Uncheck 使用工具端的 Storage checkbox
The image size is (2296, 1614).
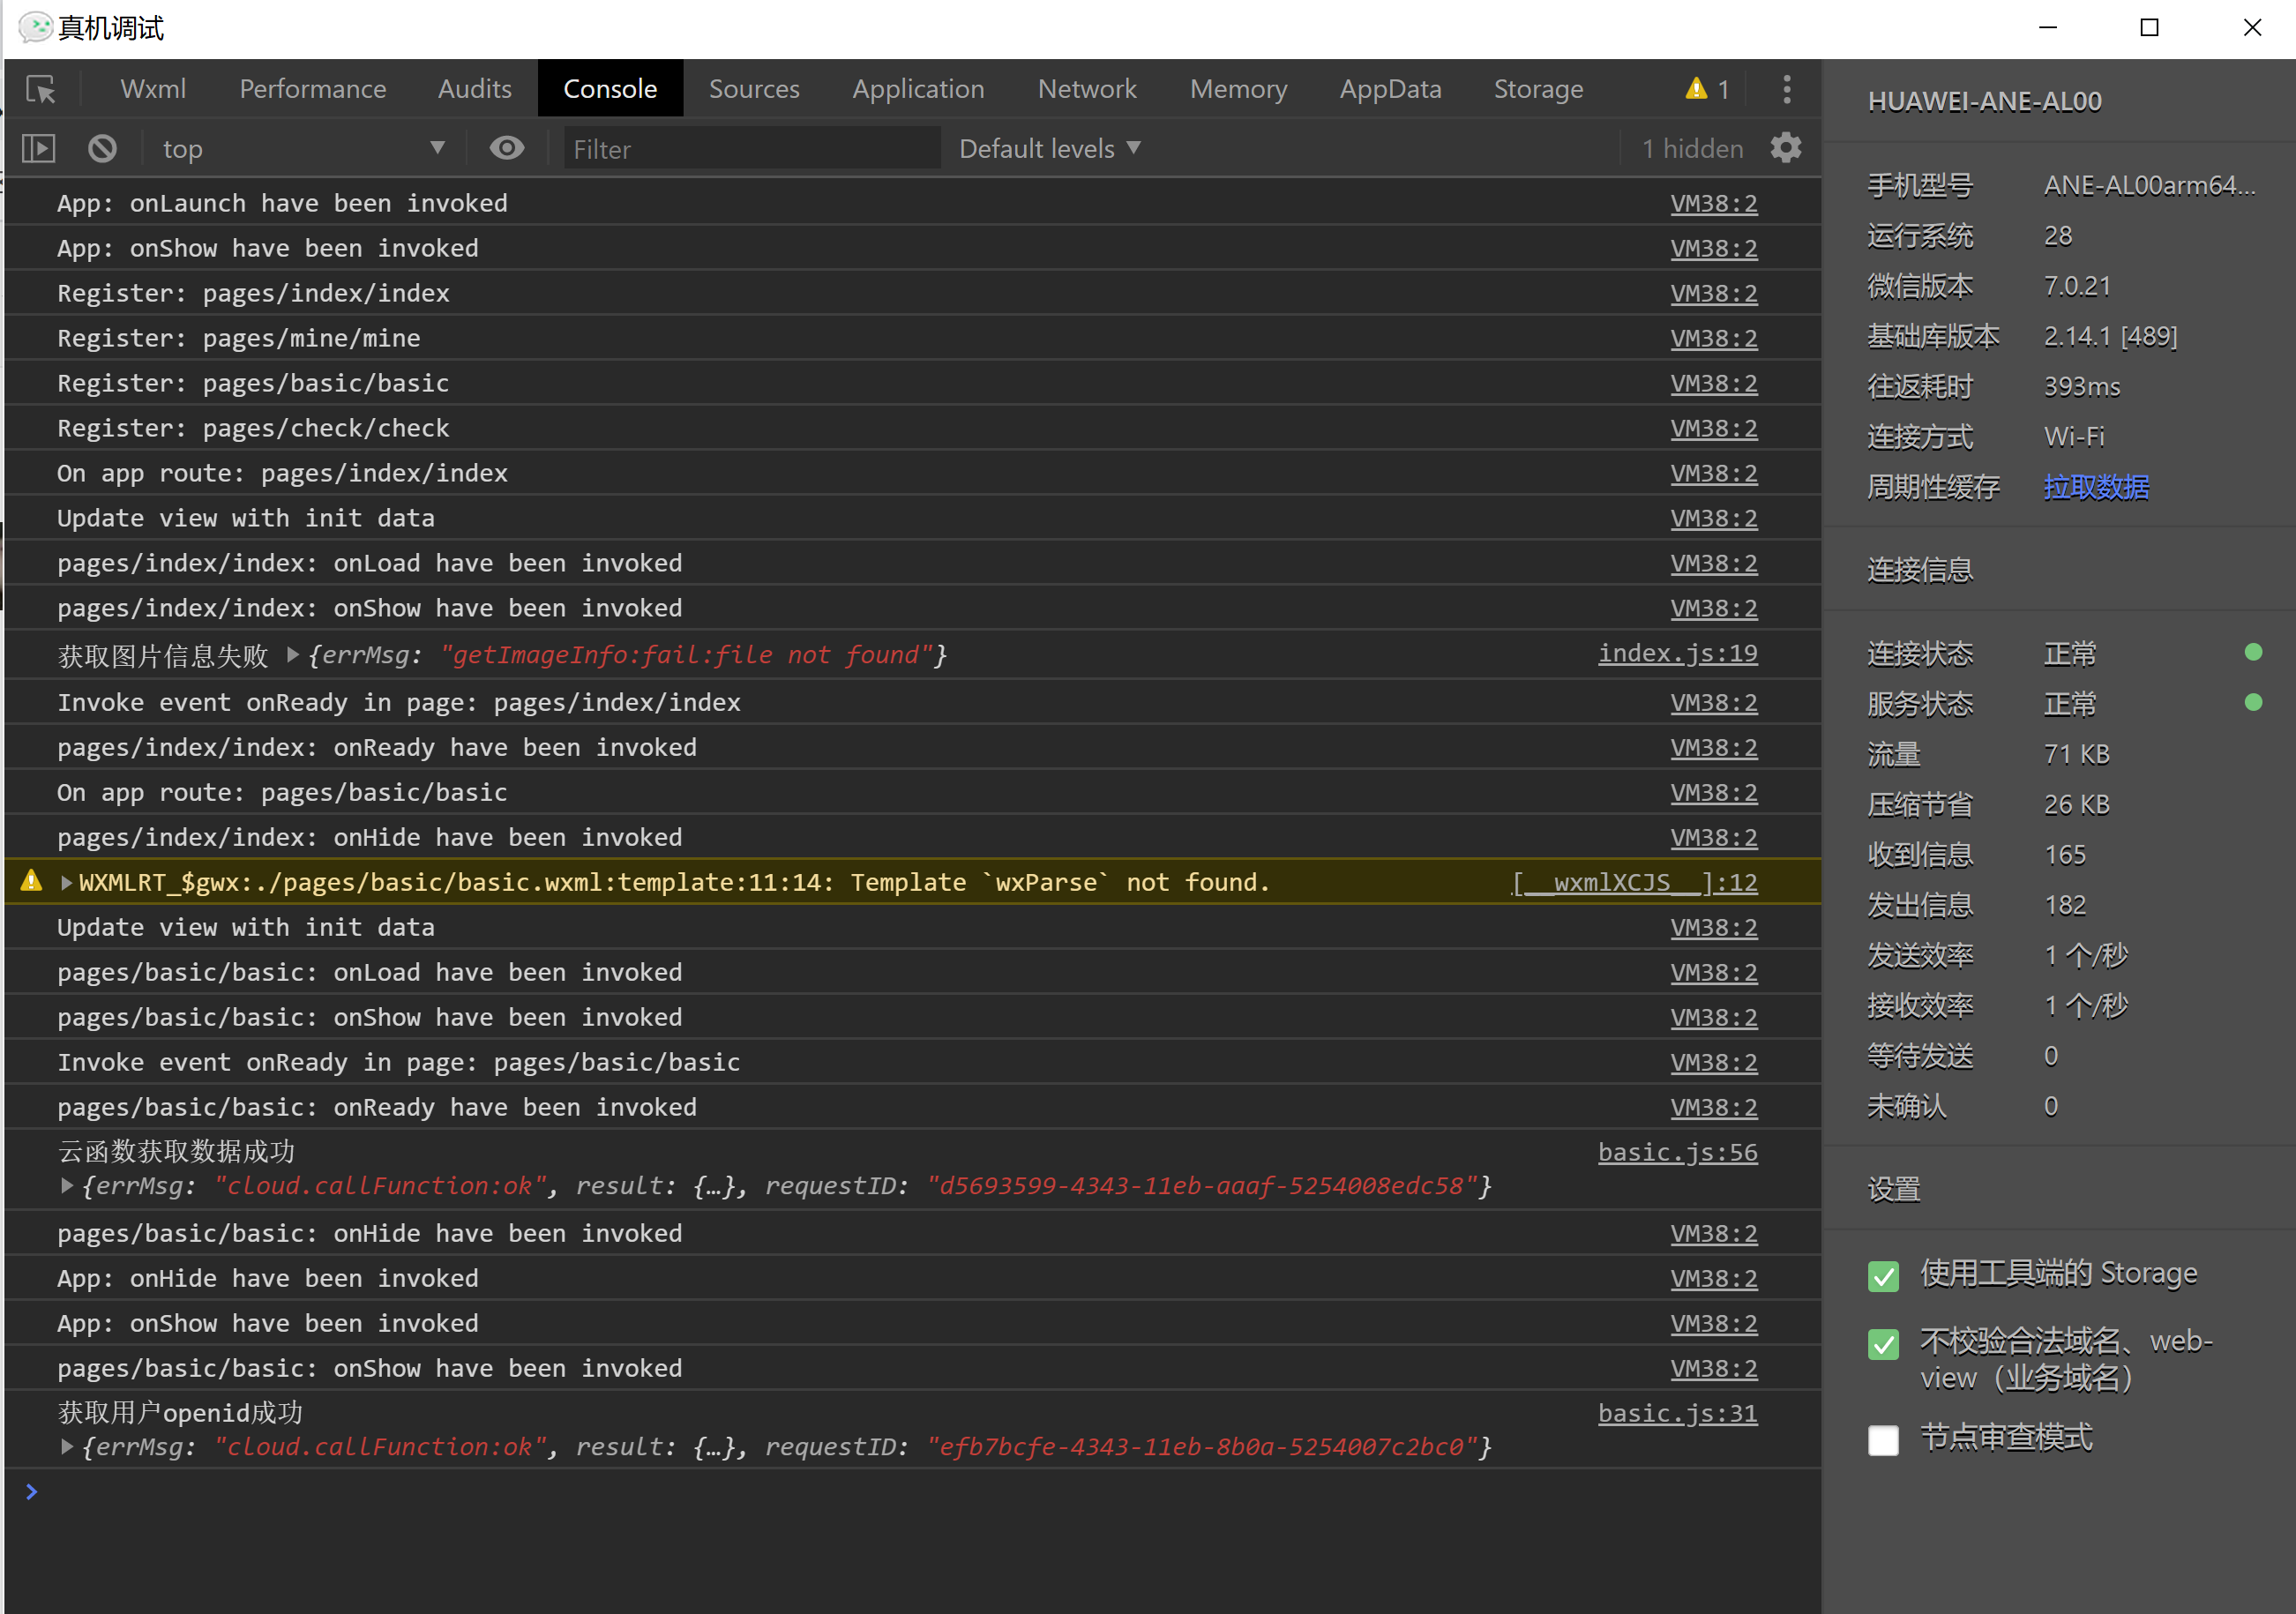1883,1276
